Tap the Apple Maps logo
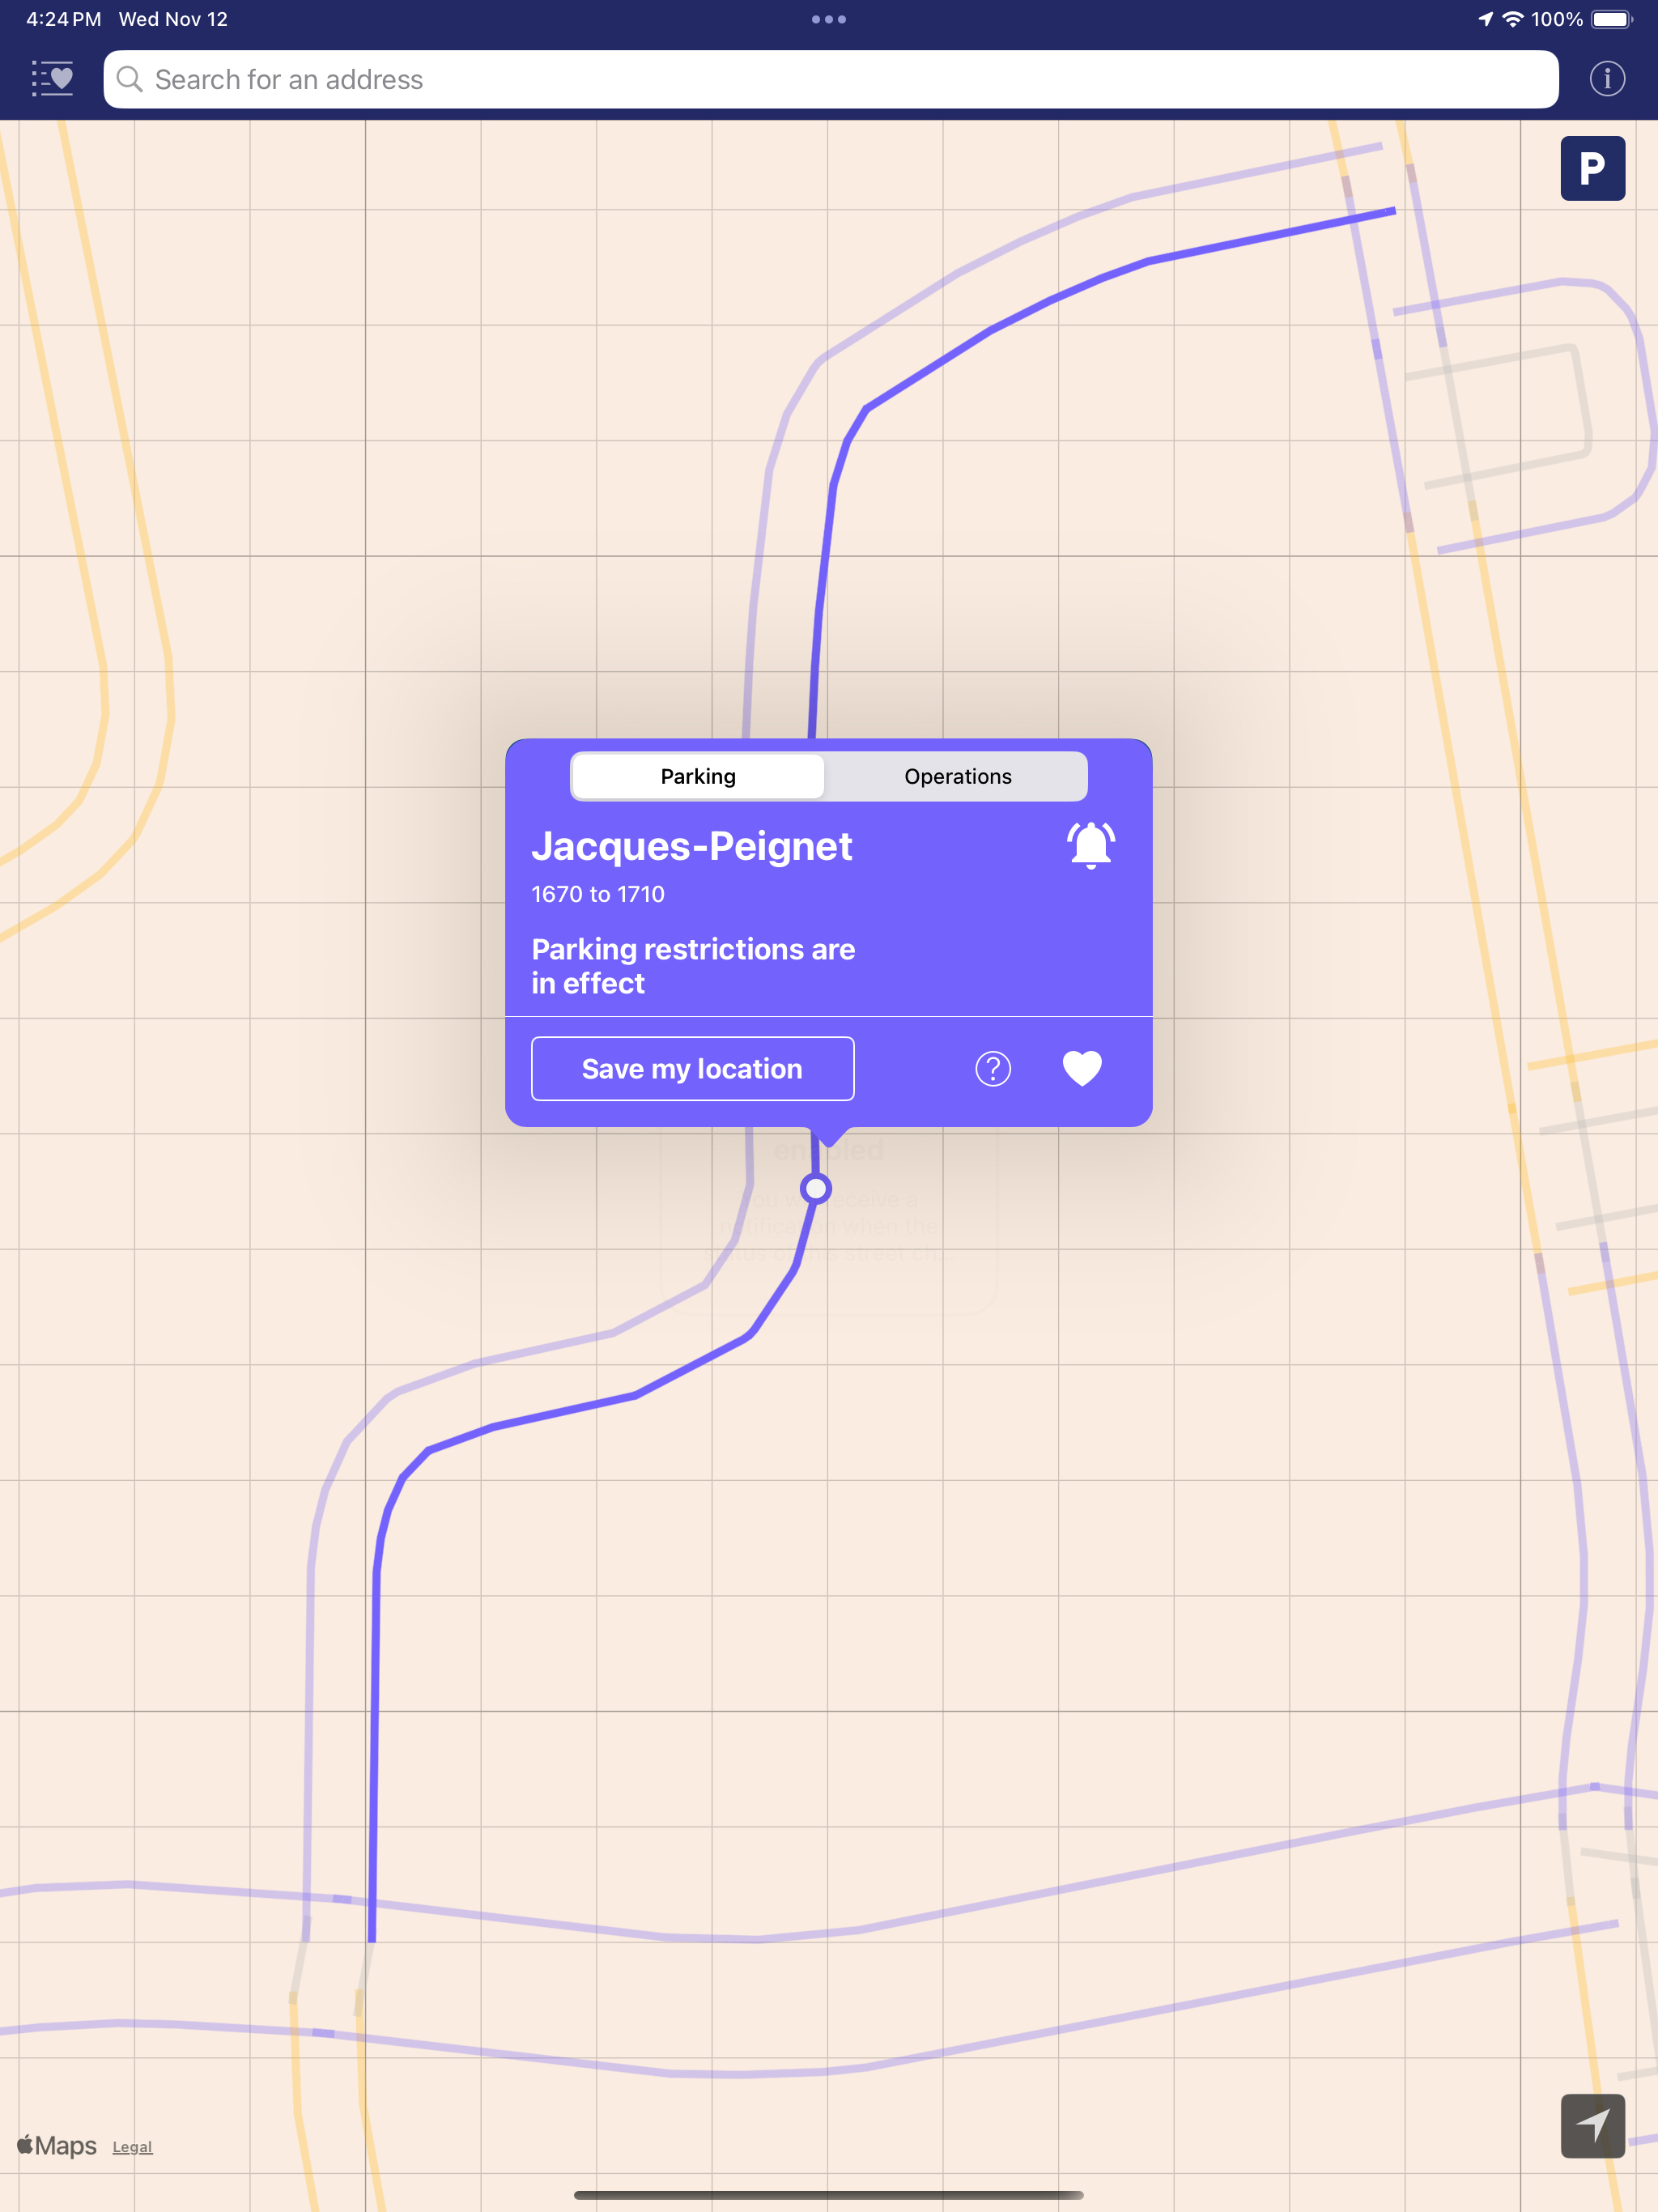 [x=57, y=2145]
